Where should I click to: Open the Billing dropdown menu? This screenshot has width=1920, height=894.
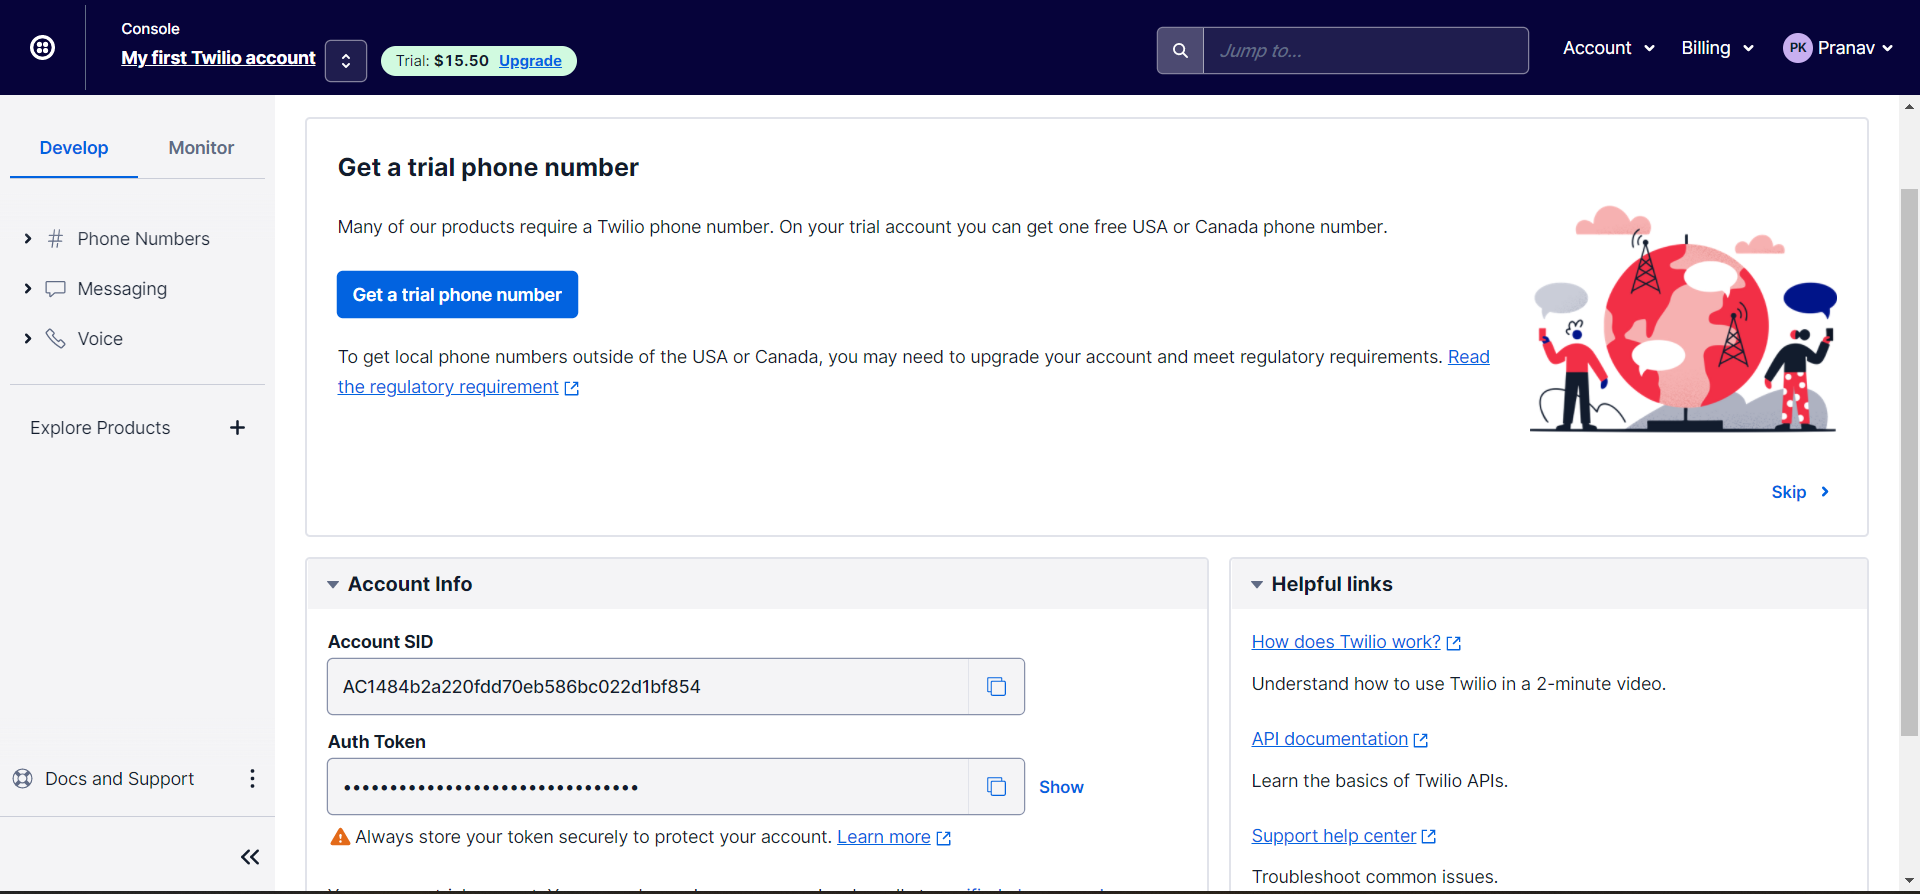1717,48
